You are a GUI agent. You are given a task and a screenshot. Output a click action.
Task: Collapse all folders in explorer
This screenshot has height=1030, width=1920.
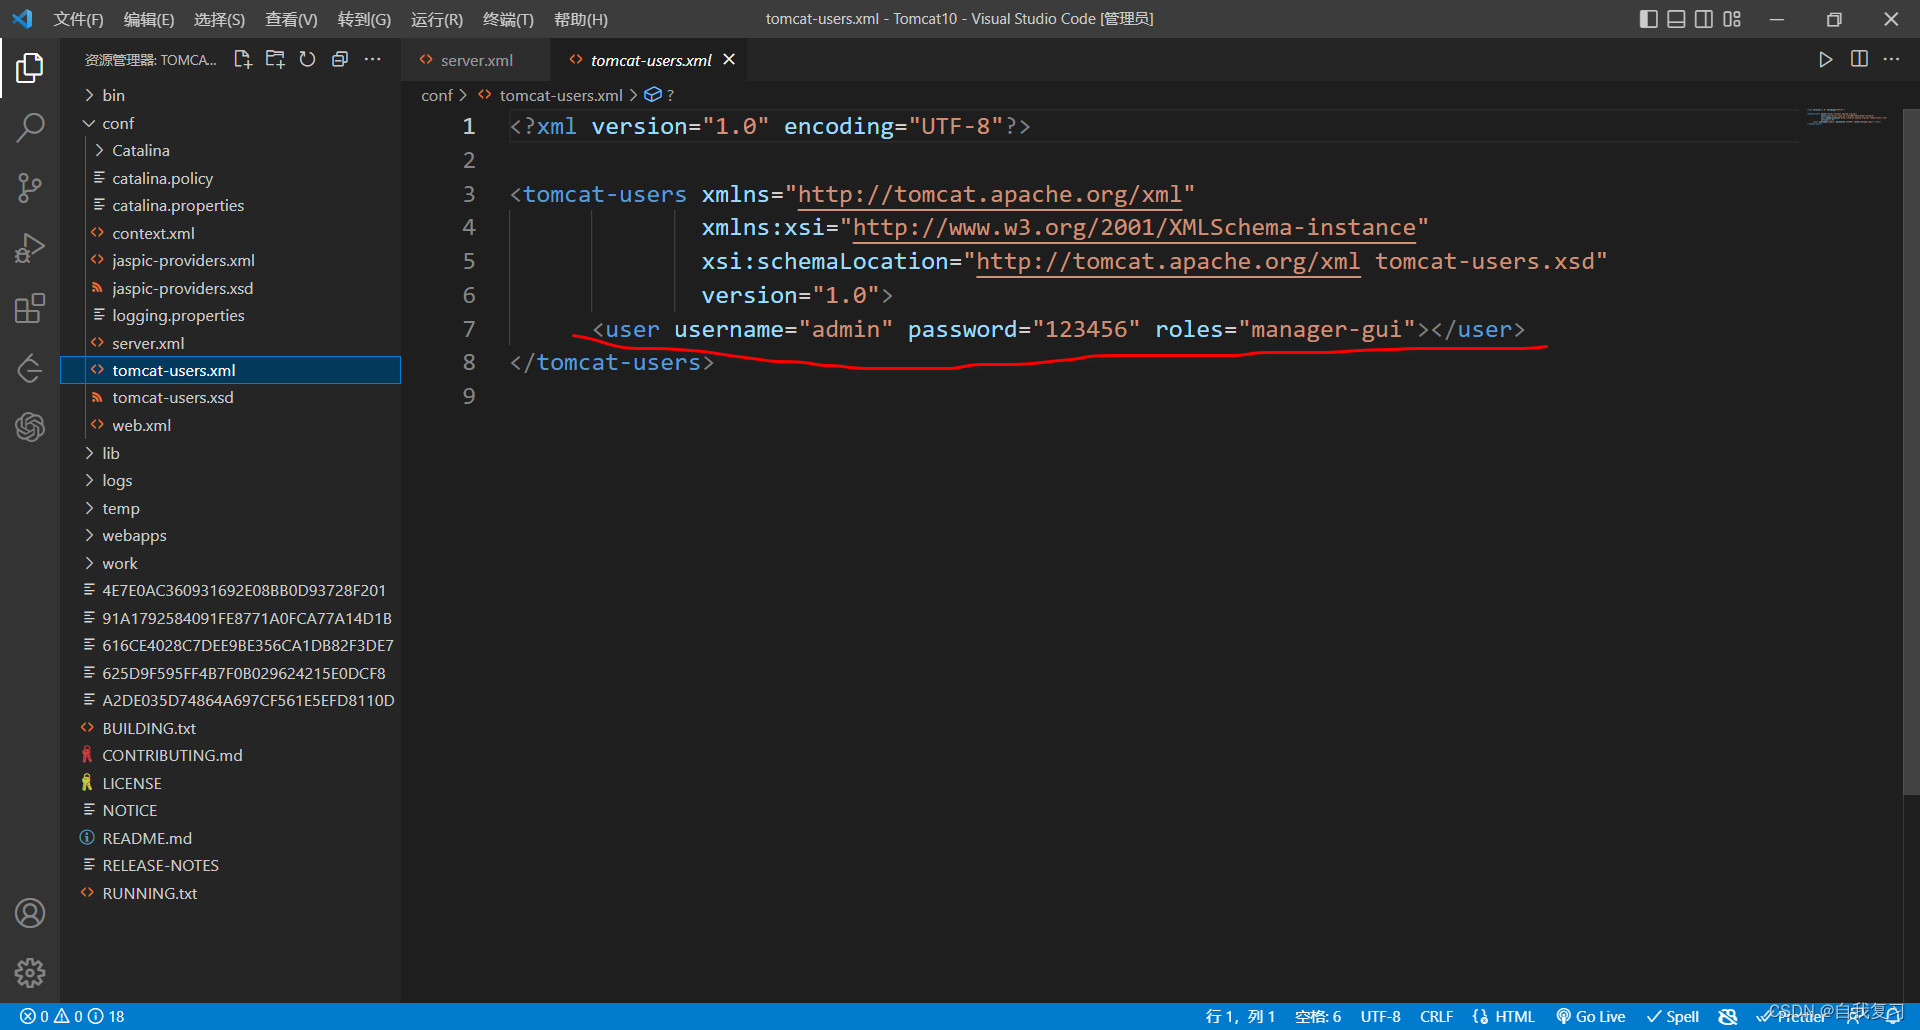pos(340,60)
